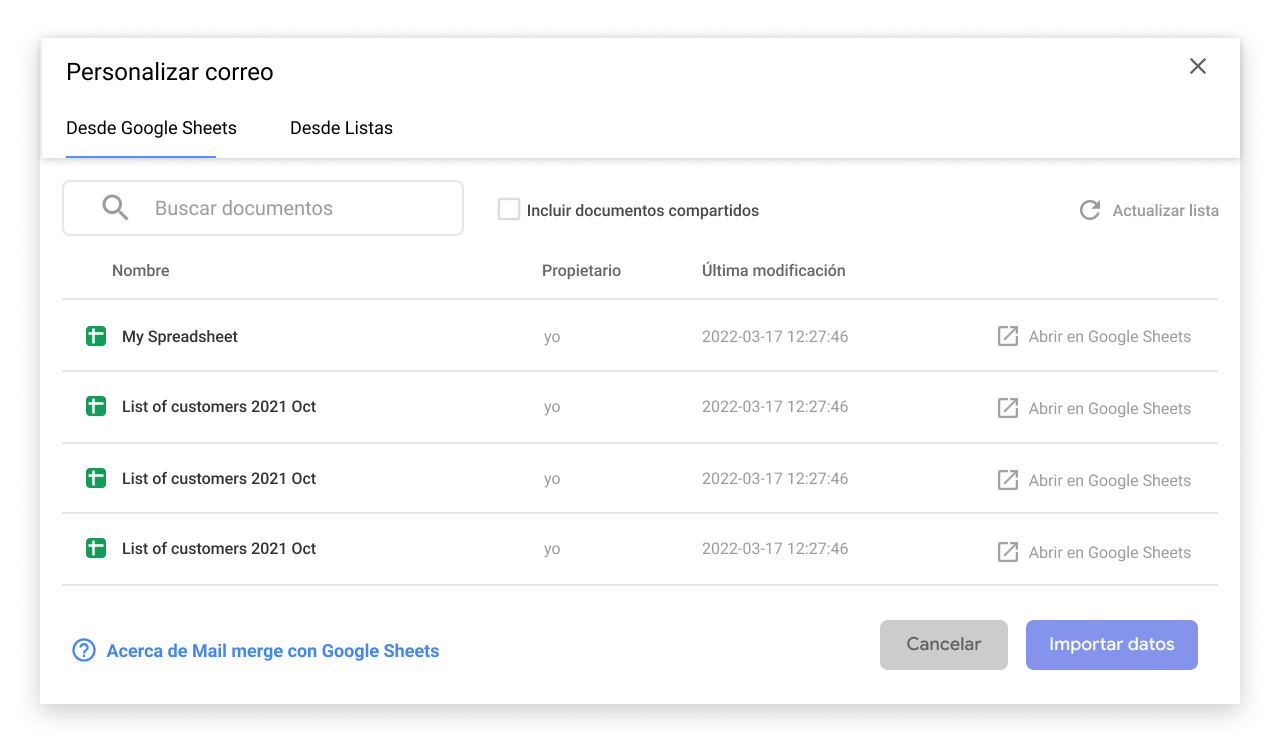Select the Desde Google Sheets tab
Screen dimensions: 1280x740
pyautogui.click(x=151, y=128)
